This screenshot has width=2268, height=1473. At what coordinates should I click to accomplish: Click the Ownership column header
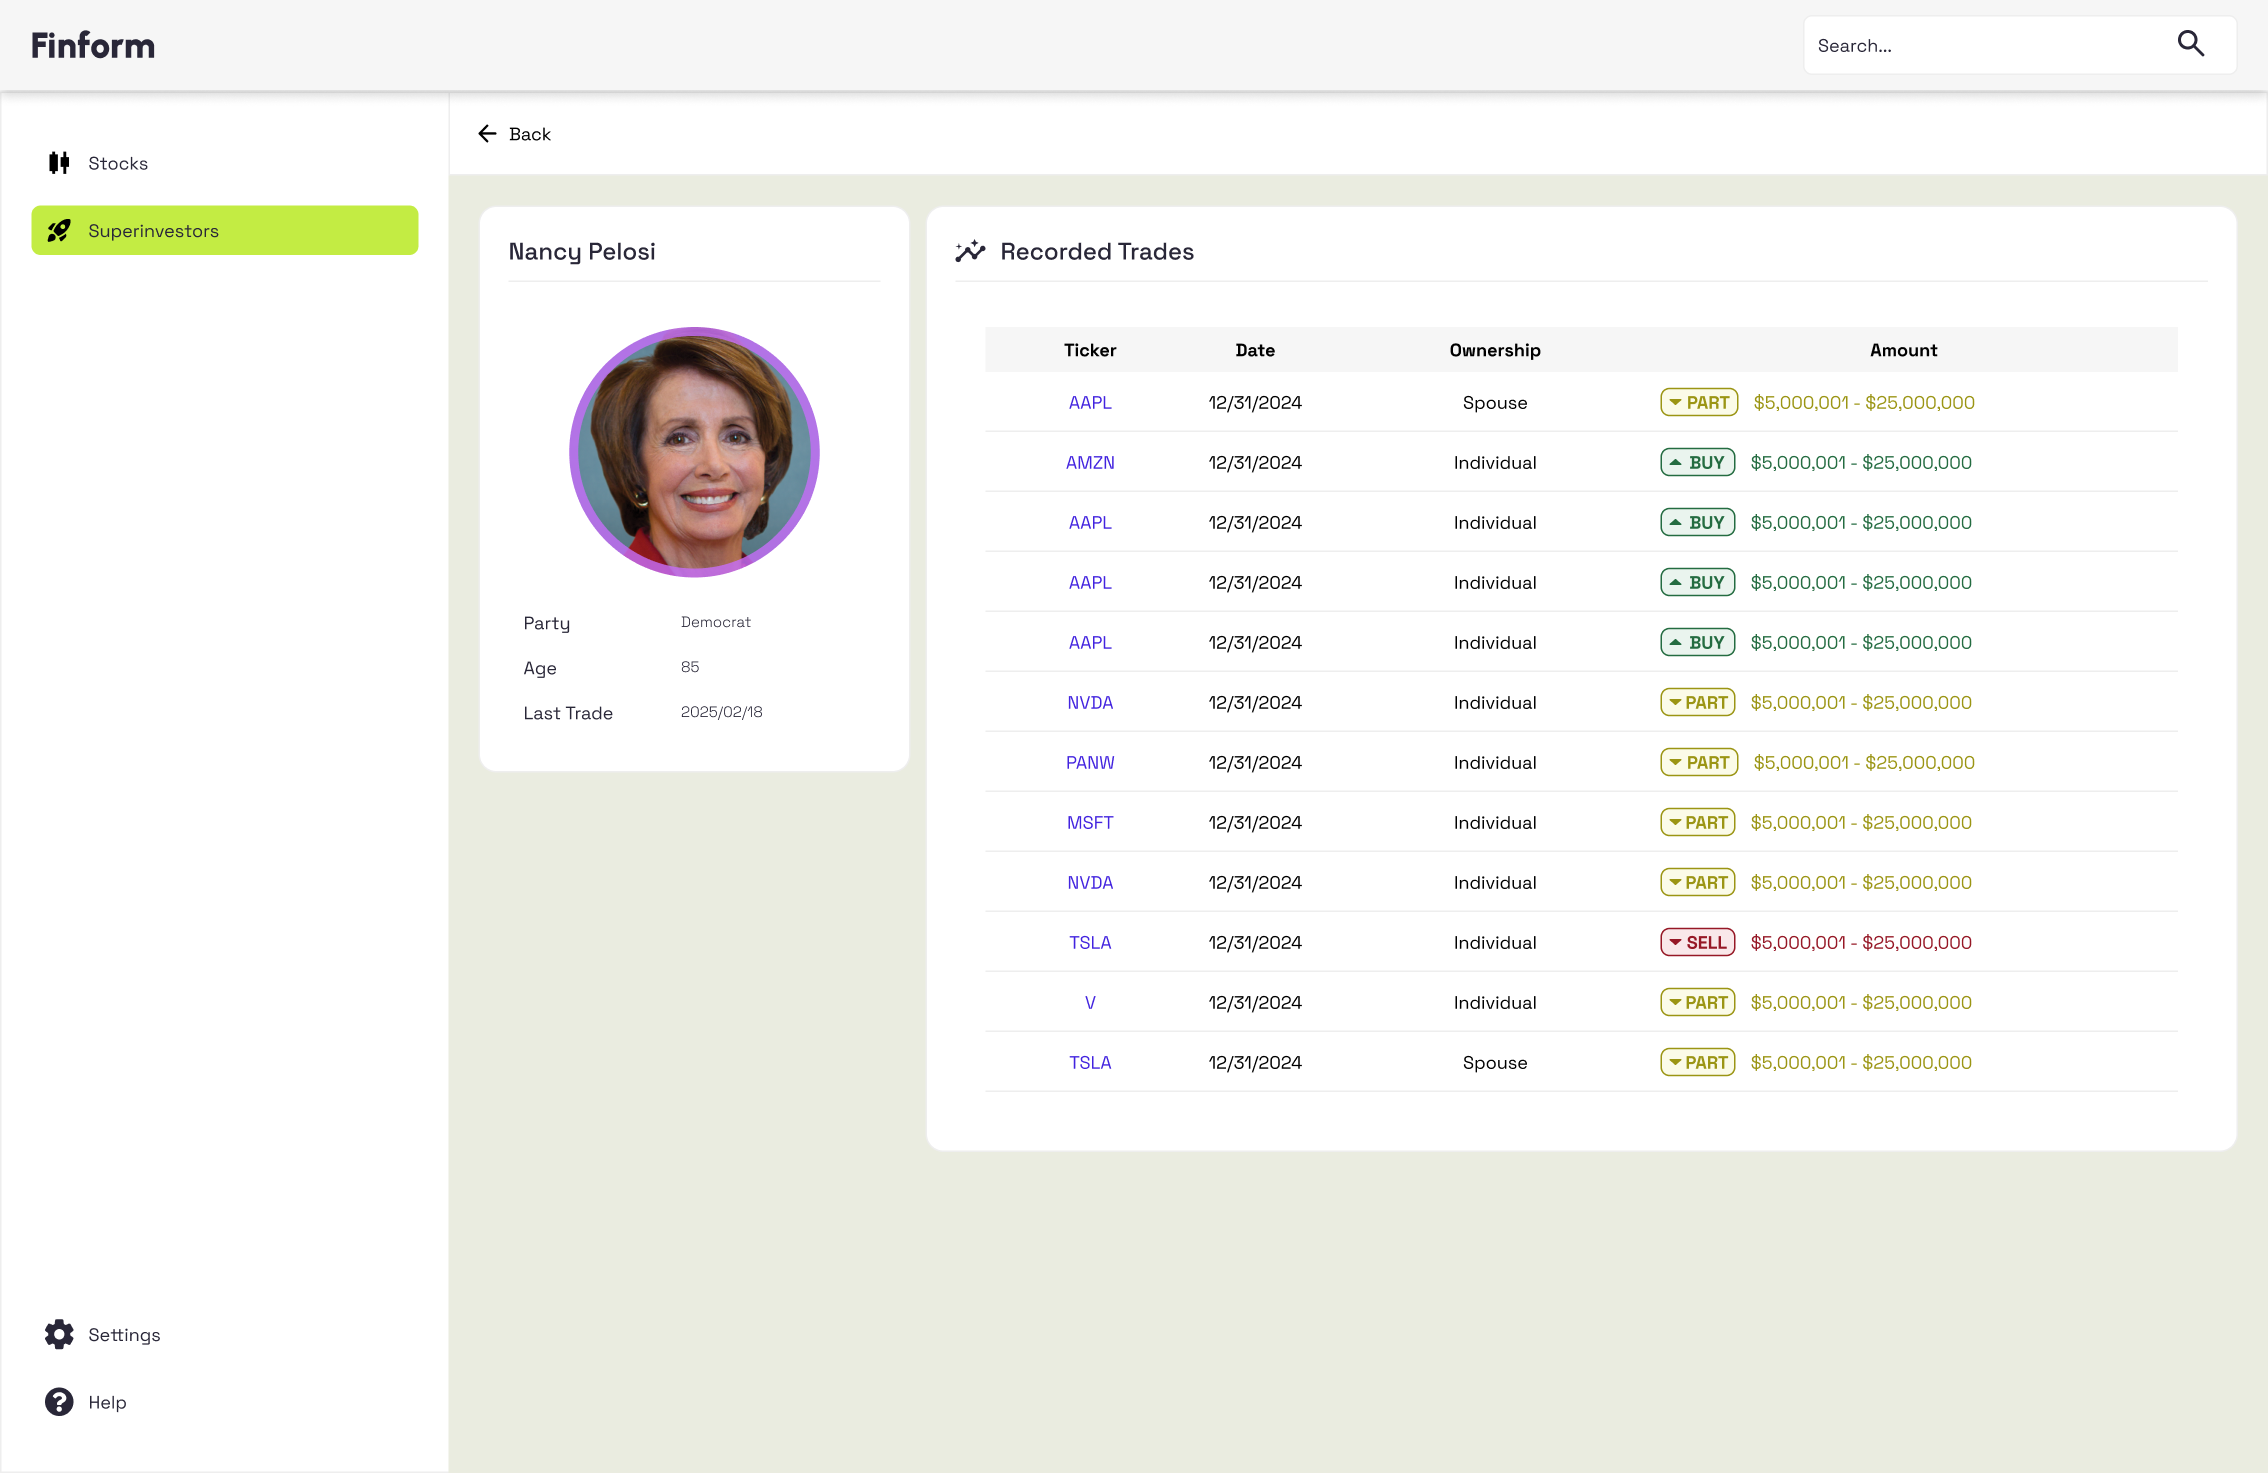1495,350
